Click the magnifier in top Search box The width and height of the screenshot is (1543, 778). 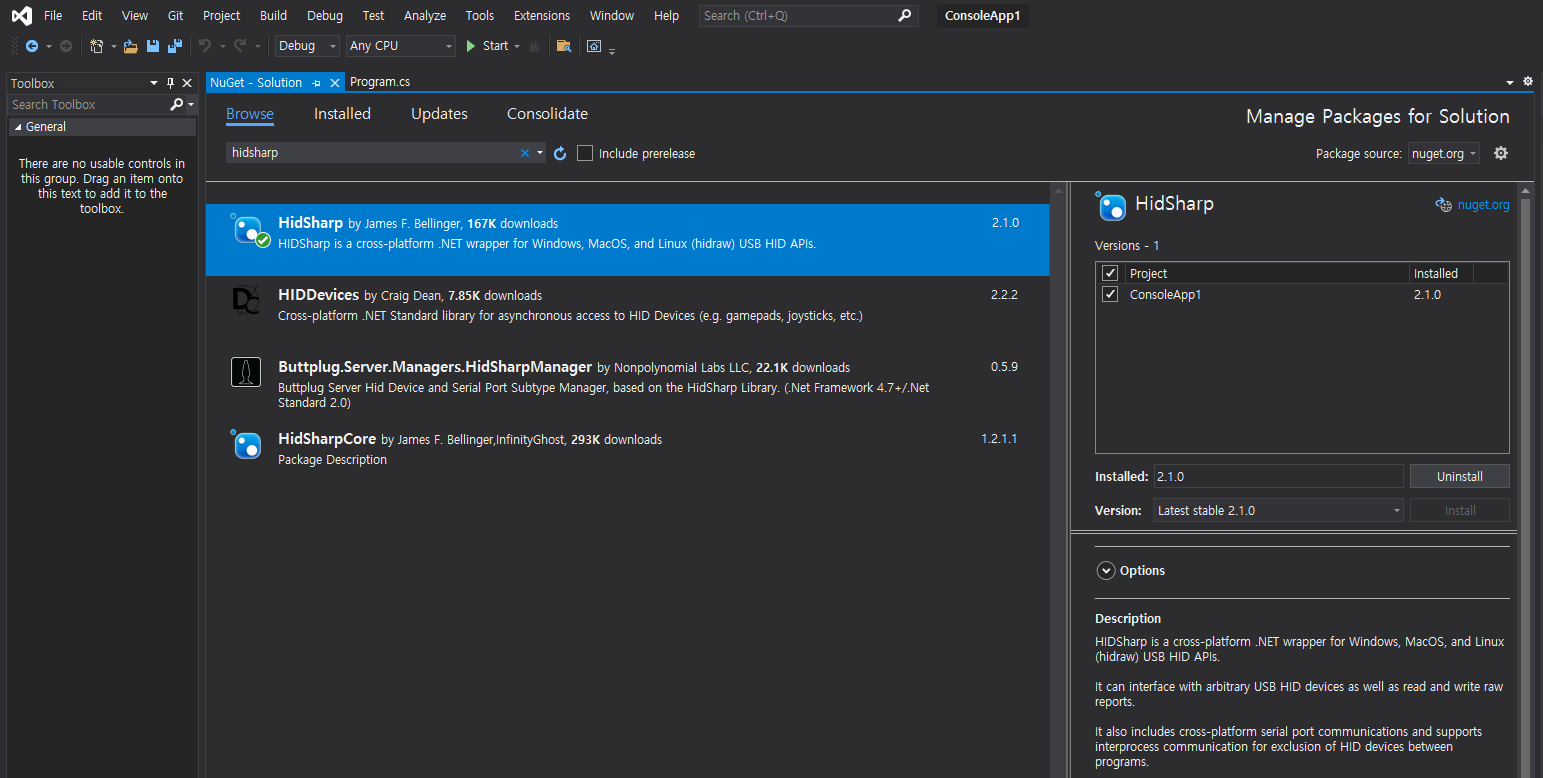coord(904,15)
